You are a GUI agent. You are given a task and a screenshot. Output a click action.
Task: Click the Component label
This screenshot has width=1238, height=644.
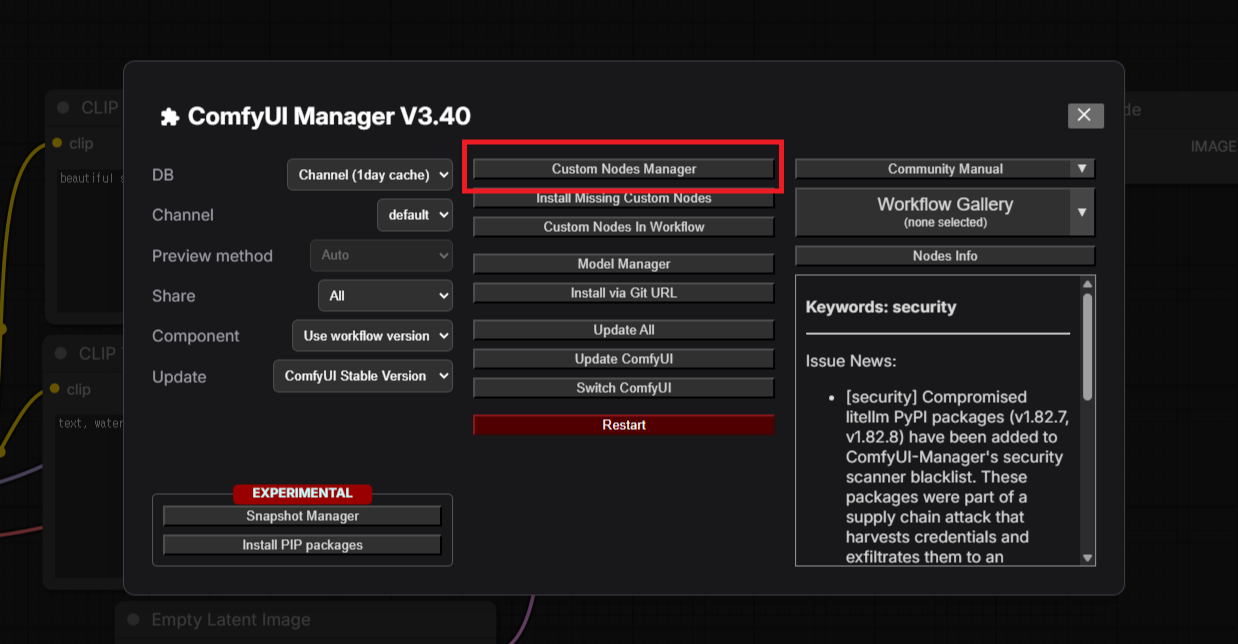[x=196, y=336]
